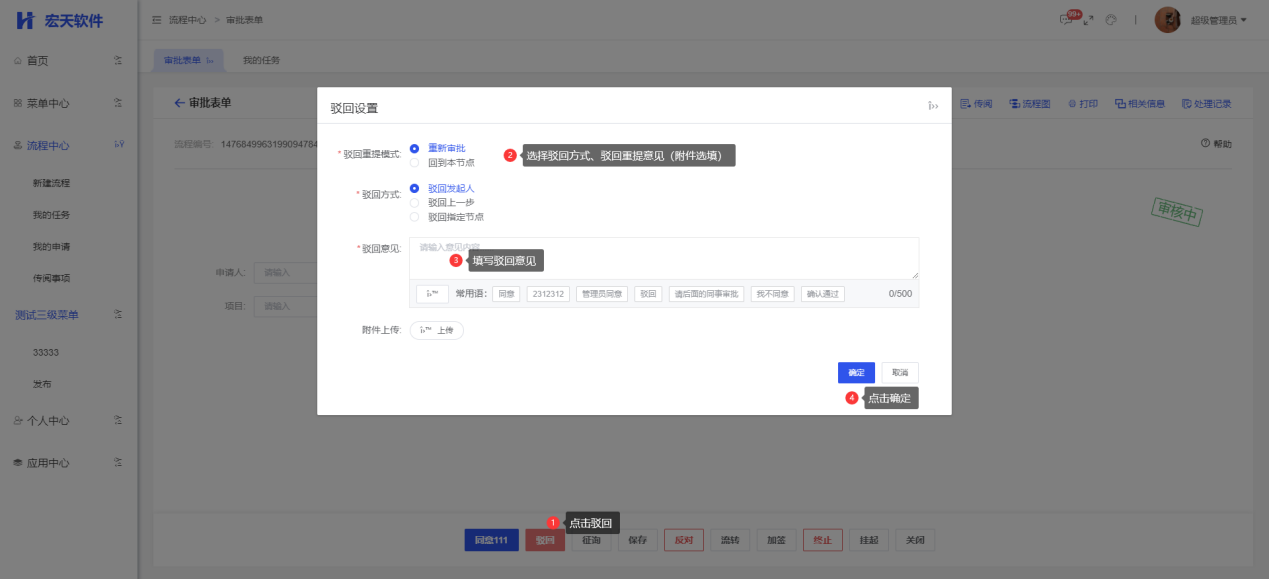Viewport: 1269px width, 579px height.
Task: Switch to the 我的任务 tab
Action: pos(262,60)
